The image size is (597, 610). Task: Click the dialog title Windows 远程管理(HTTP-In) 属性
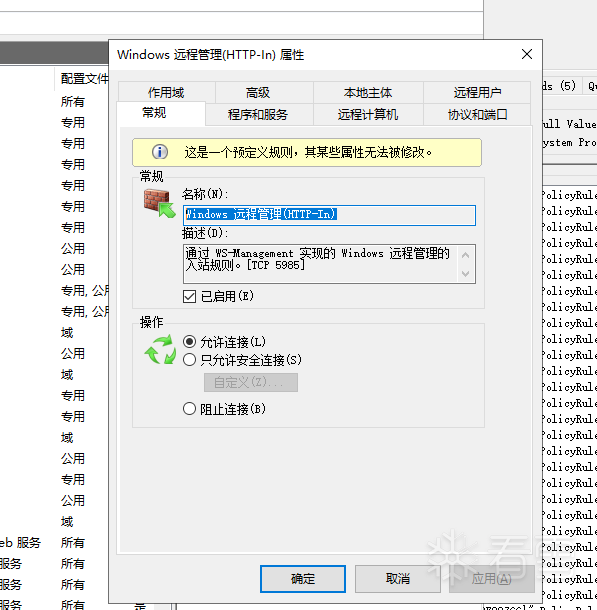210,54
